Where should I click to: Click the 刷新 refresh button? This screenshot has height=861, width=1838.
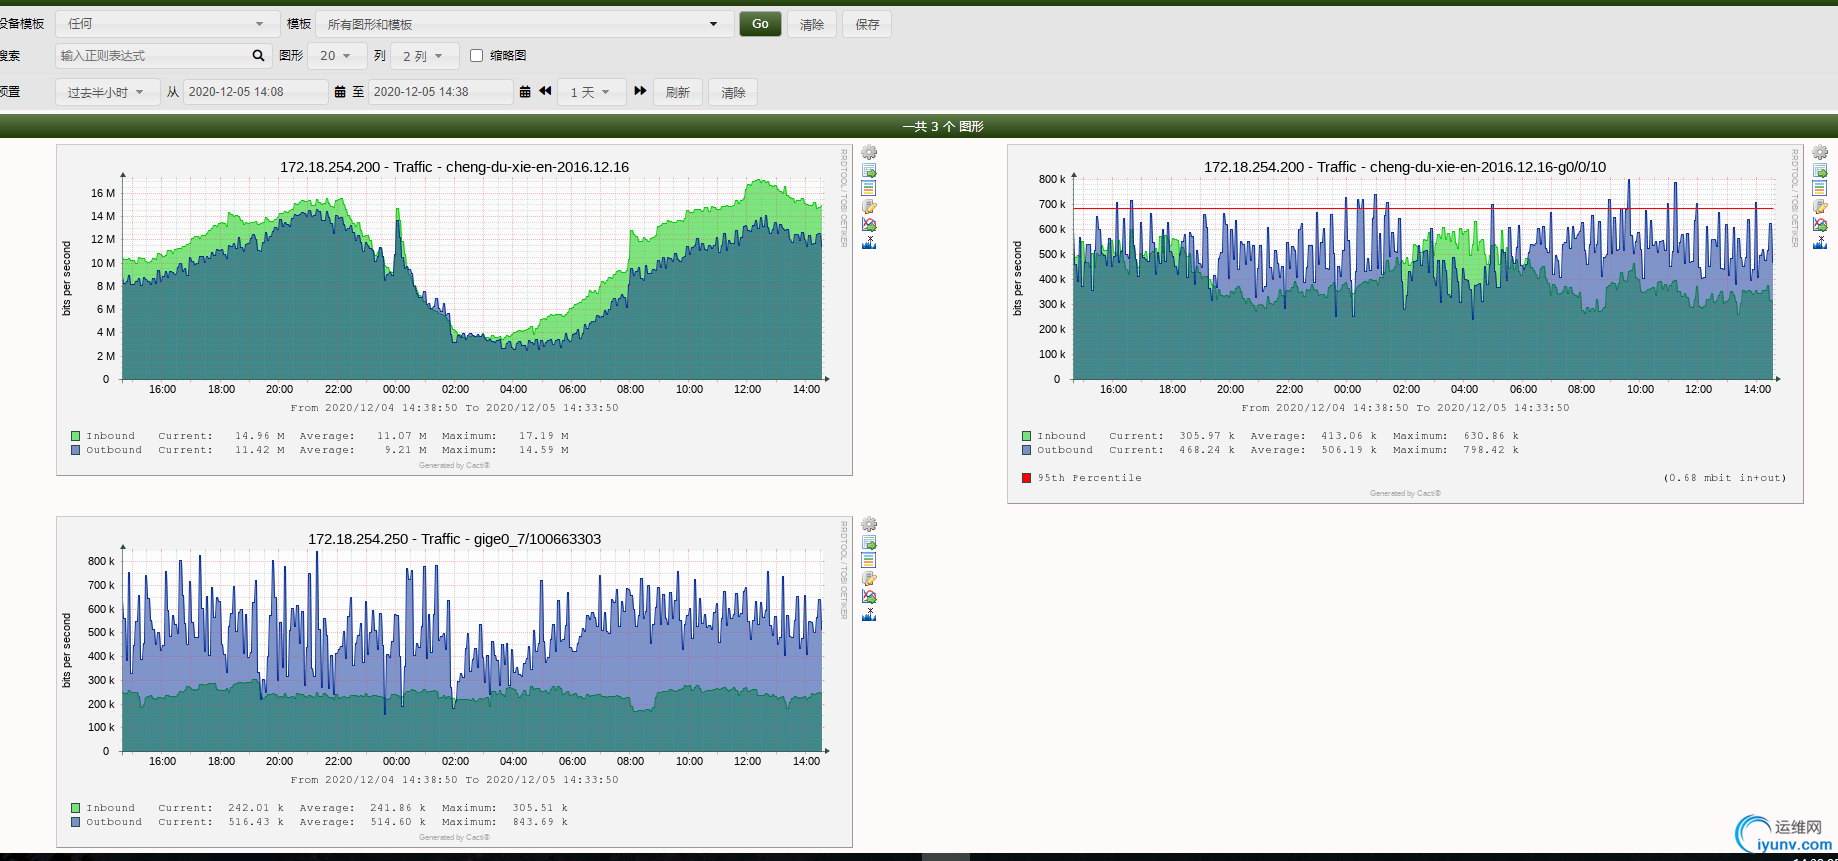click(678, 92)
